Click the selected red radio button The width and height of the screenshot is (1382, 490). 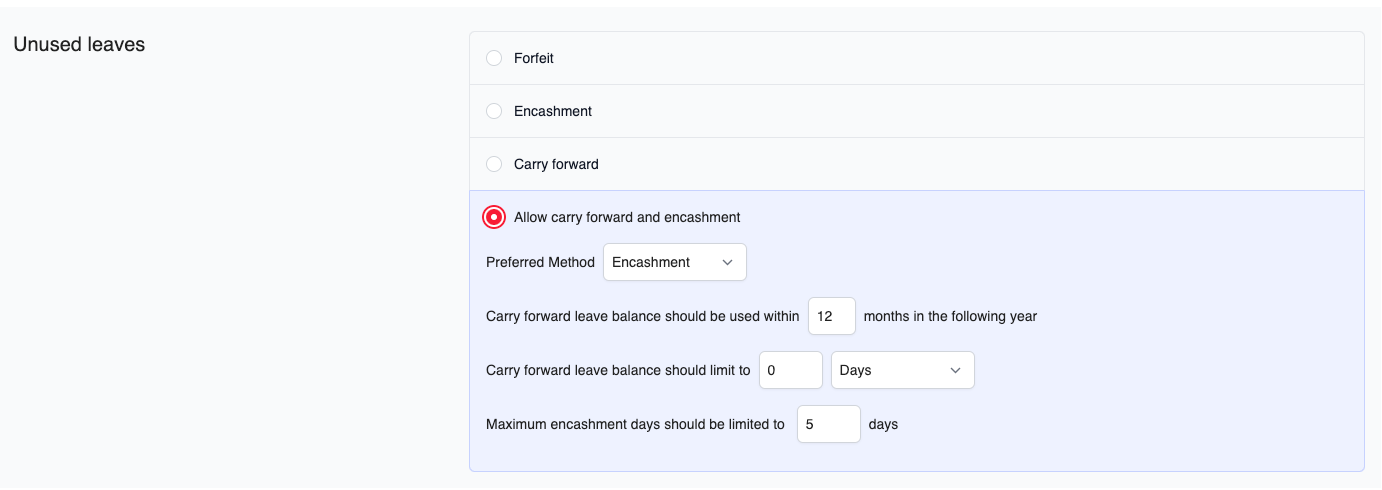494,217
